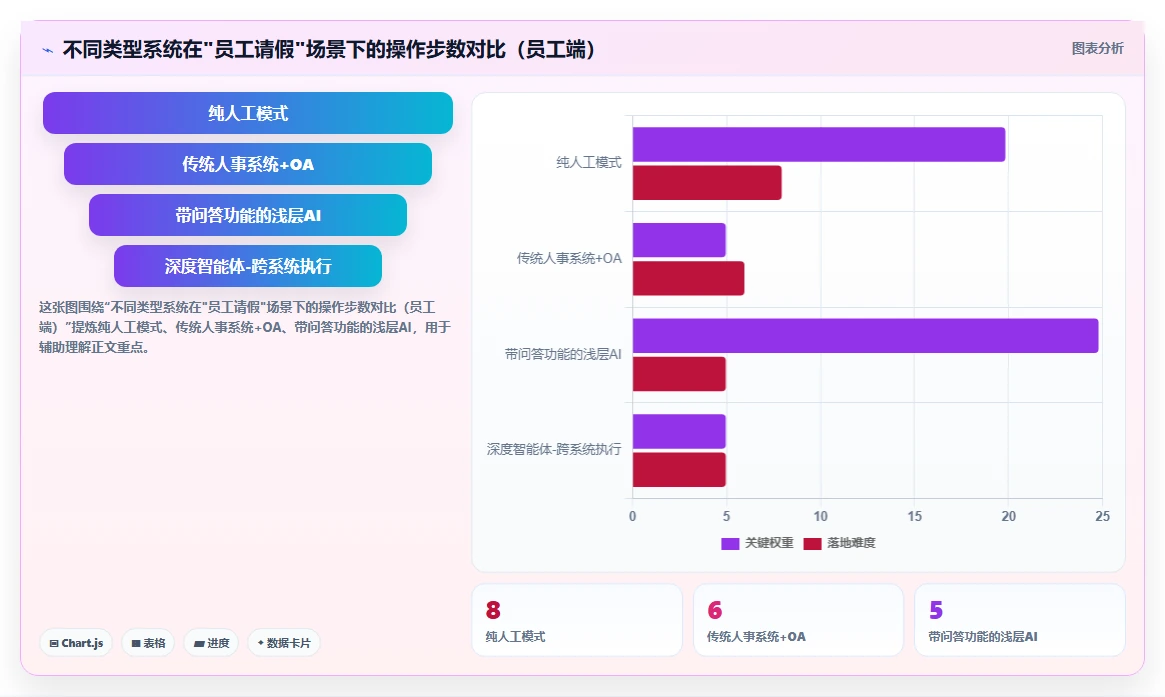This screenshot has width=1165, height=697.
Task: Click the x-axis tick value 10
Action: click(820, 516)
